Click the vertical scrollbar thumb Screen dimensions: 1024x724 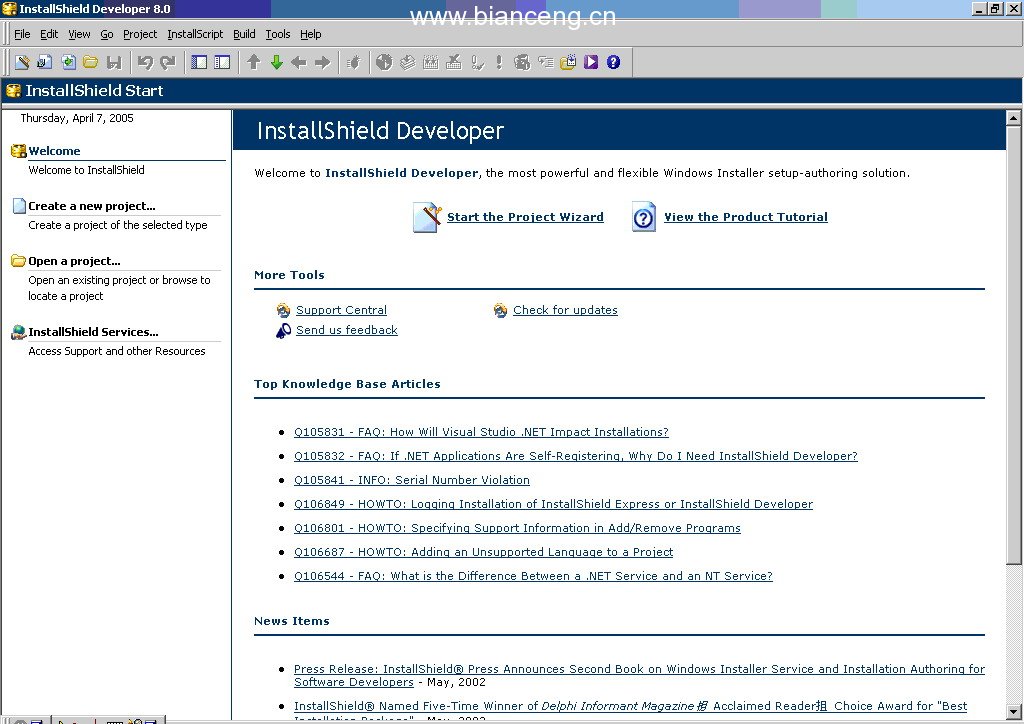pos(1014,346)
